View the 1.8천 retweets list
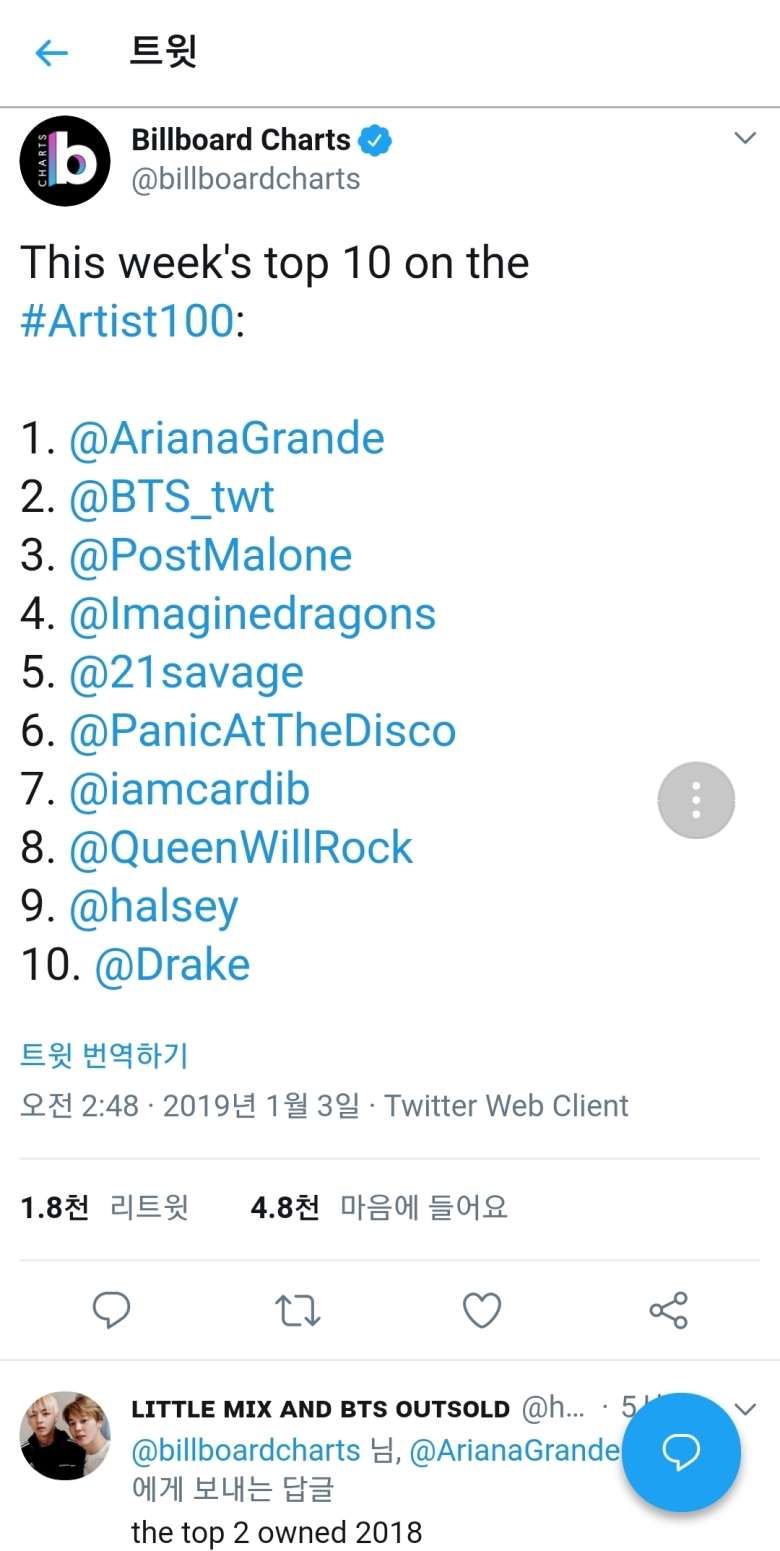The image size is (780, 1551). coord(104,1207)
